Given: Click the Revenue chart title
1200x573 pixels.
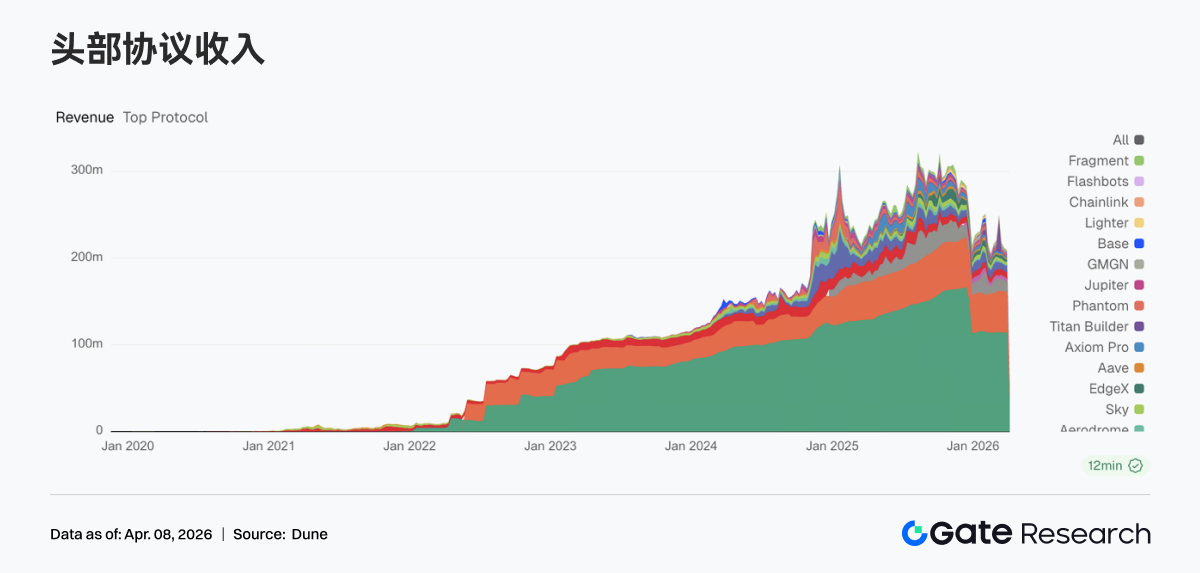Looking at the screenshot, I should point(84,117).
